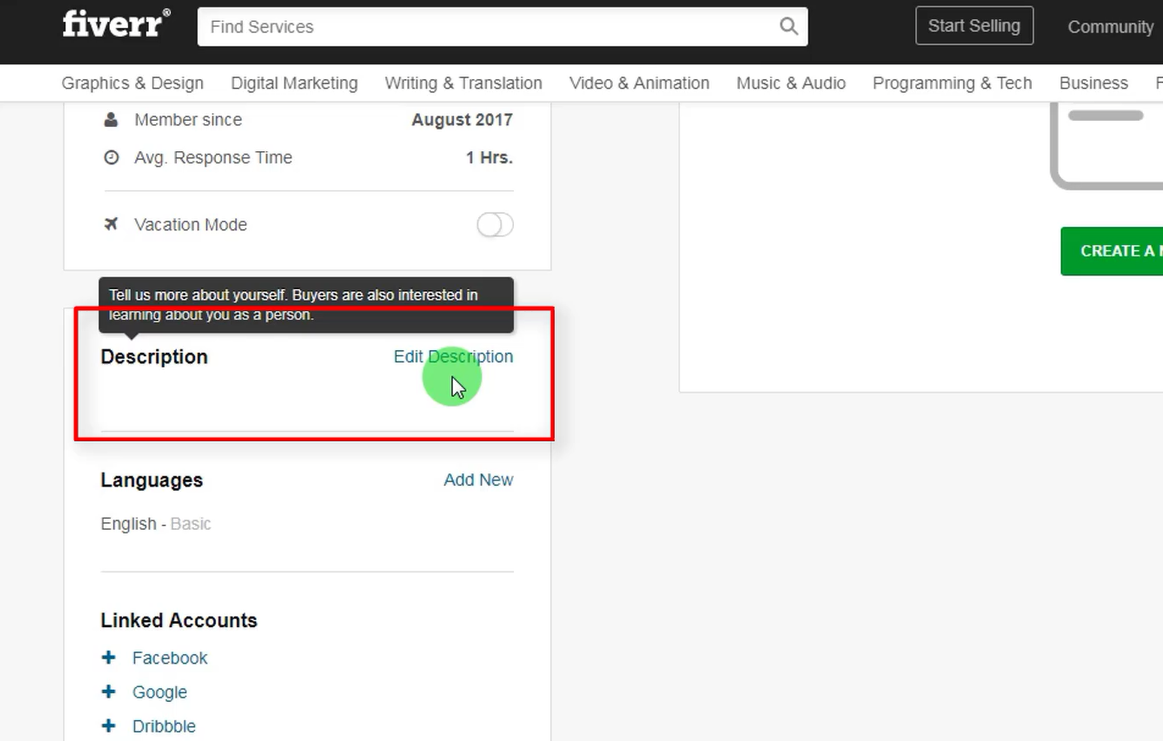This screenshot has height=741, width=1163.
Task: Click the 'August 2017' member date
Action: click(x=462, y=119)
